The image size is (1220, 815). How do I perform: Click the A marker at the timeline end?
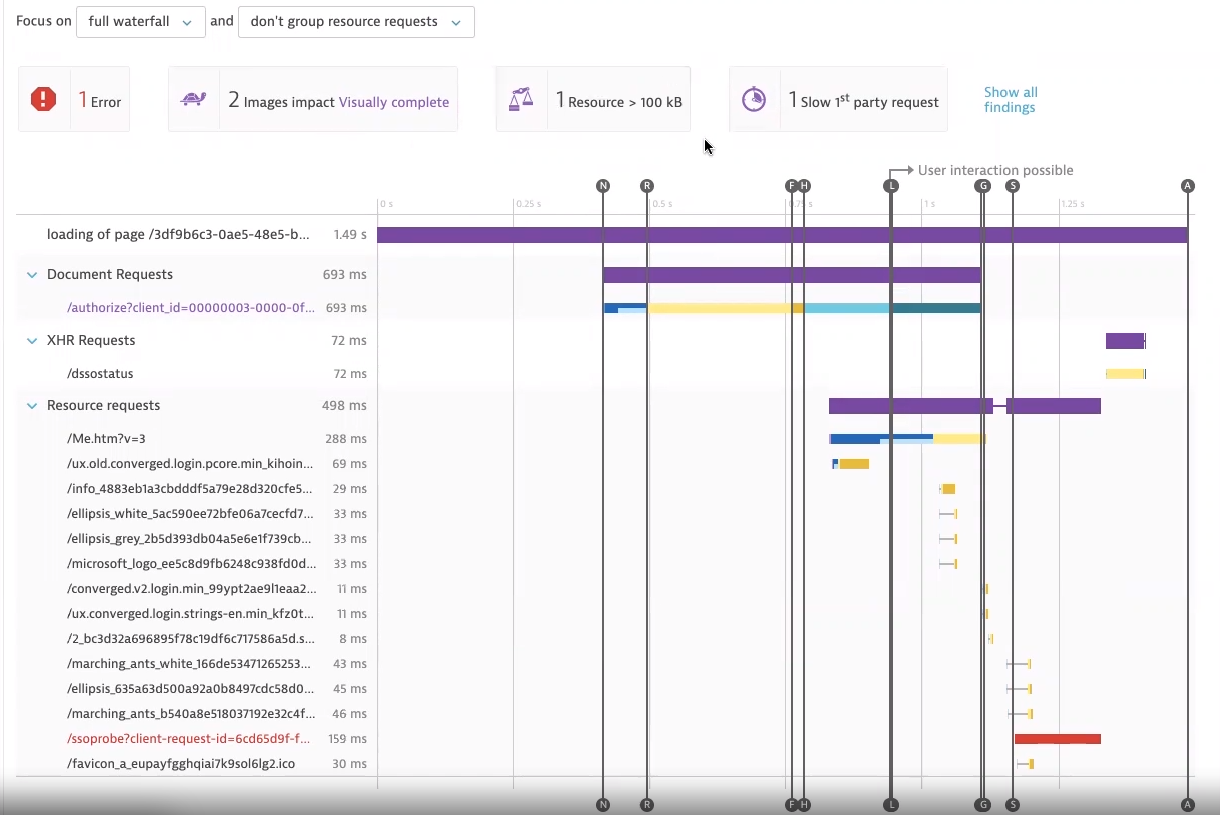1188,185
